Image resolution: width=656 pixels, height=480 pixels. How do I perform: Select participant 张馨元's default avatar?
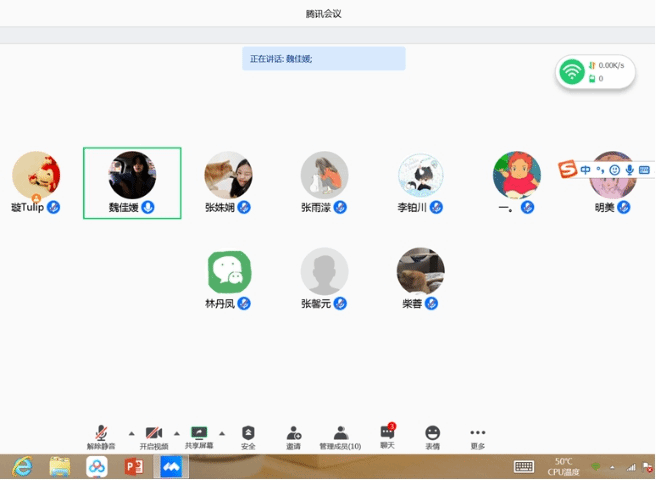click(x=325, y=271)
